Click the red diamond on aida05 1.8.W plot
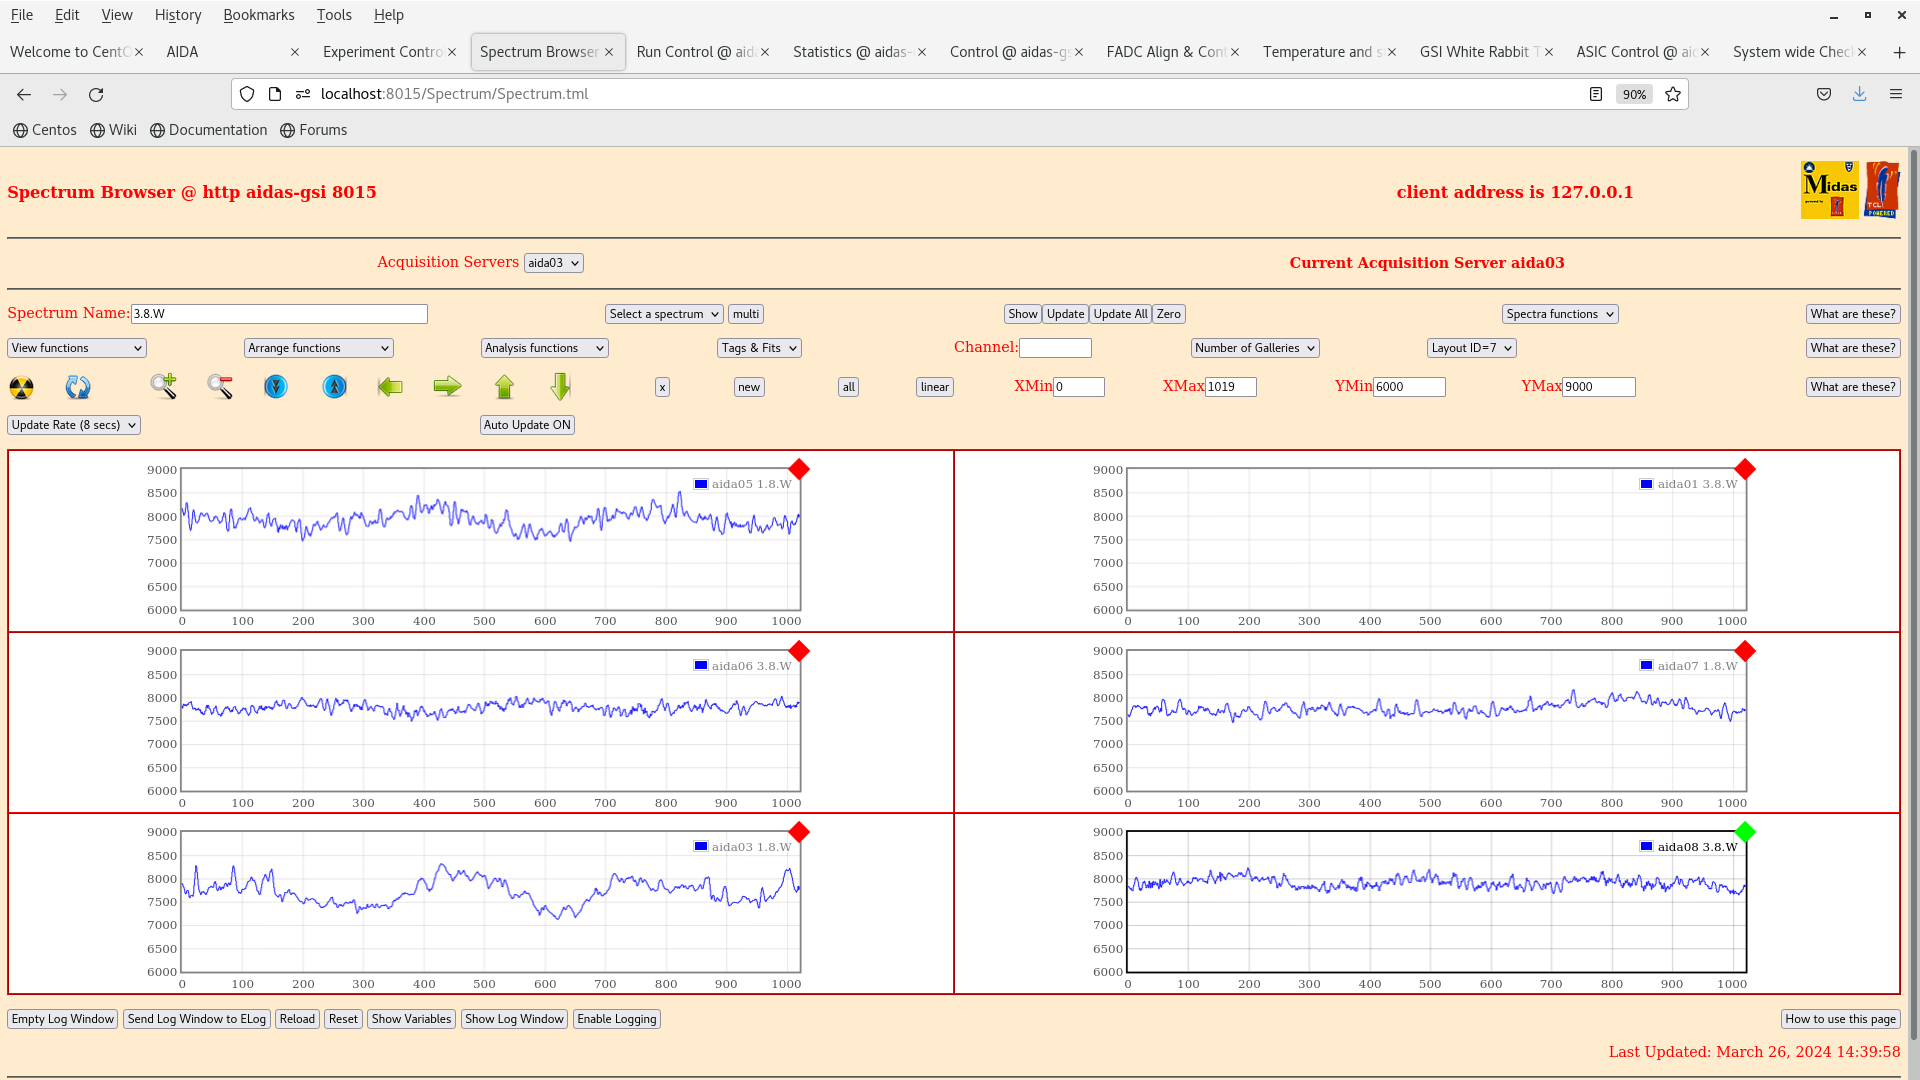Screen dimensions: 1920x1080 [x=799, y=469]
